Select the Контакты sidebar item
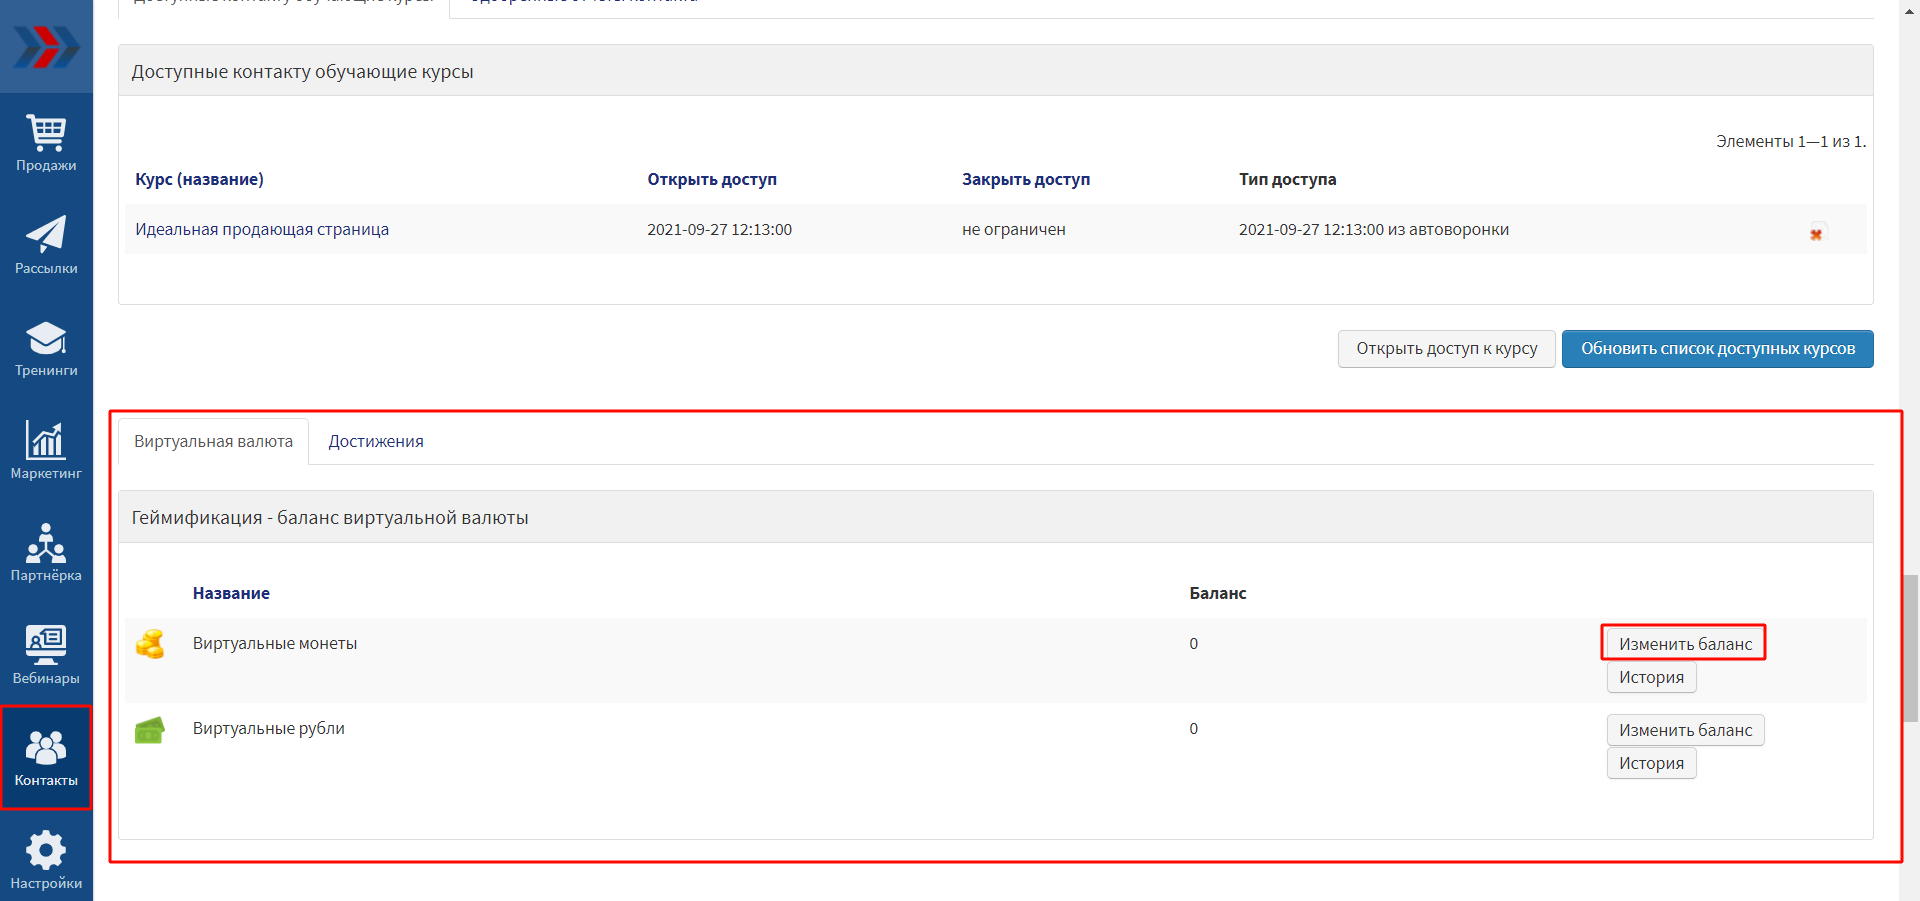Screen dimensions: 1920x901 [x=46, y=758]
